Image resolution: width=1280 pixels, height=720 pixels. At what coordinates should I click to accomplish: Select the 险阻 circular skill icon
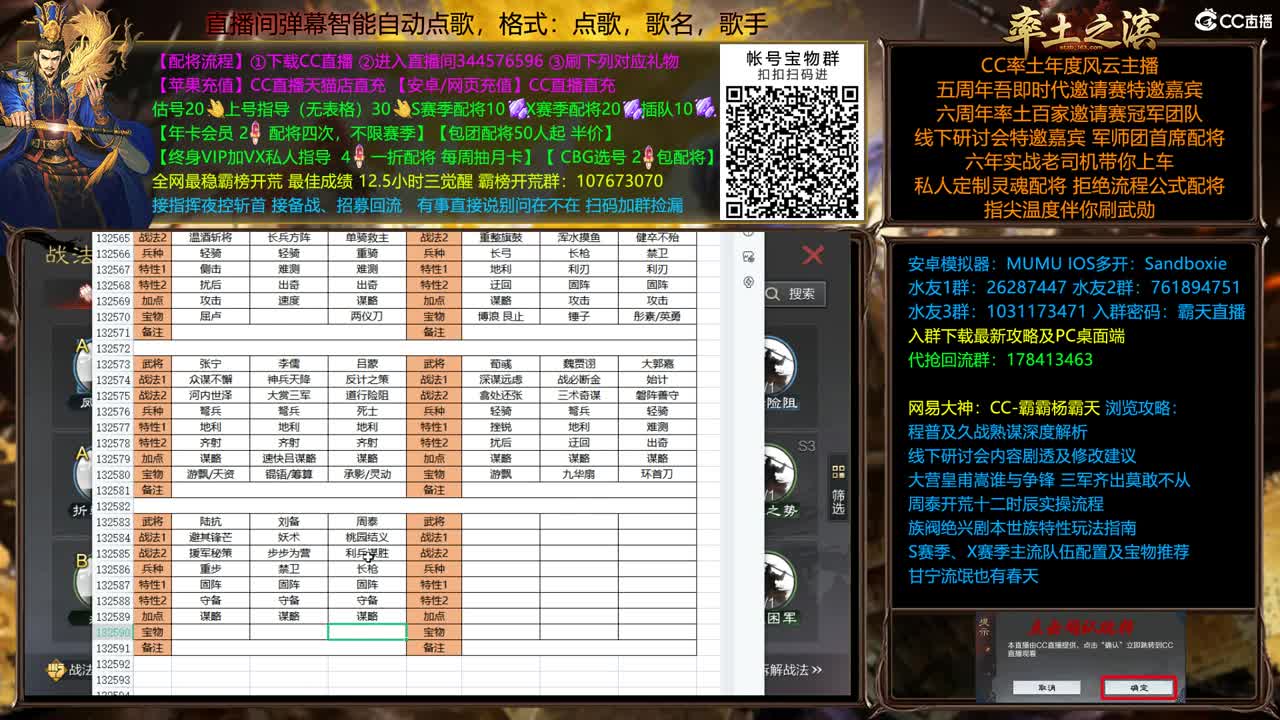[778, 367]
